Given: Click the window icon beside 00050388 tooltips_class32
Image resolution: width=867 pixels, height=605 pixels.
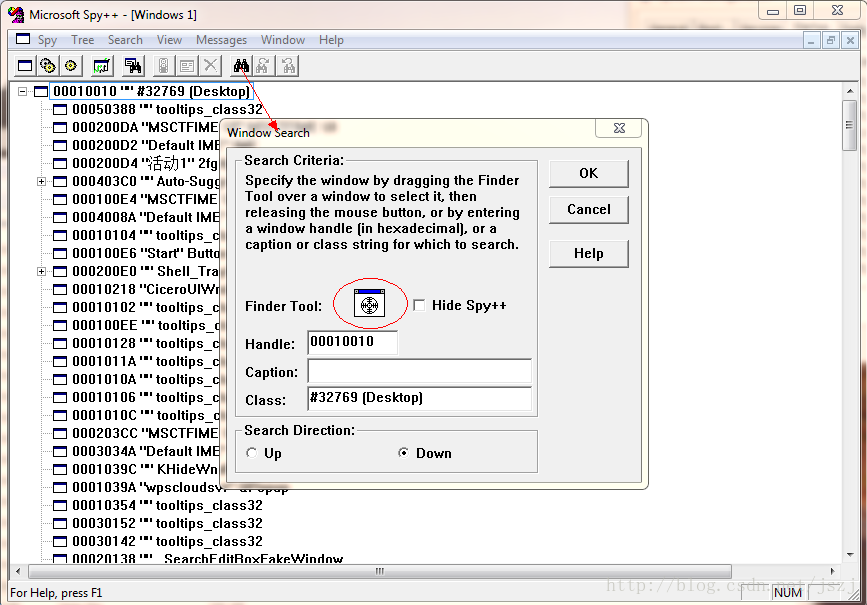Looking at the screenshot, I should [x=60, y=109].
